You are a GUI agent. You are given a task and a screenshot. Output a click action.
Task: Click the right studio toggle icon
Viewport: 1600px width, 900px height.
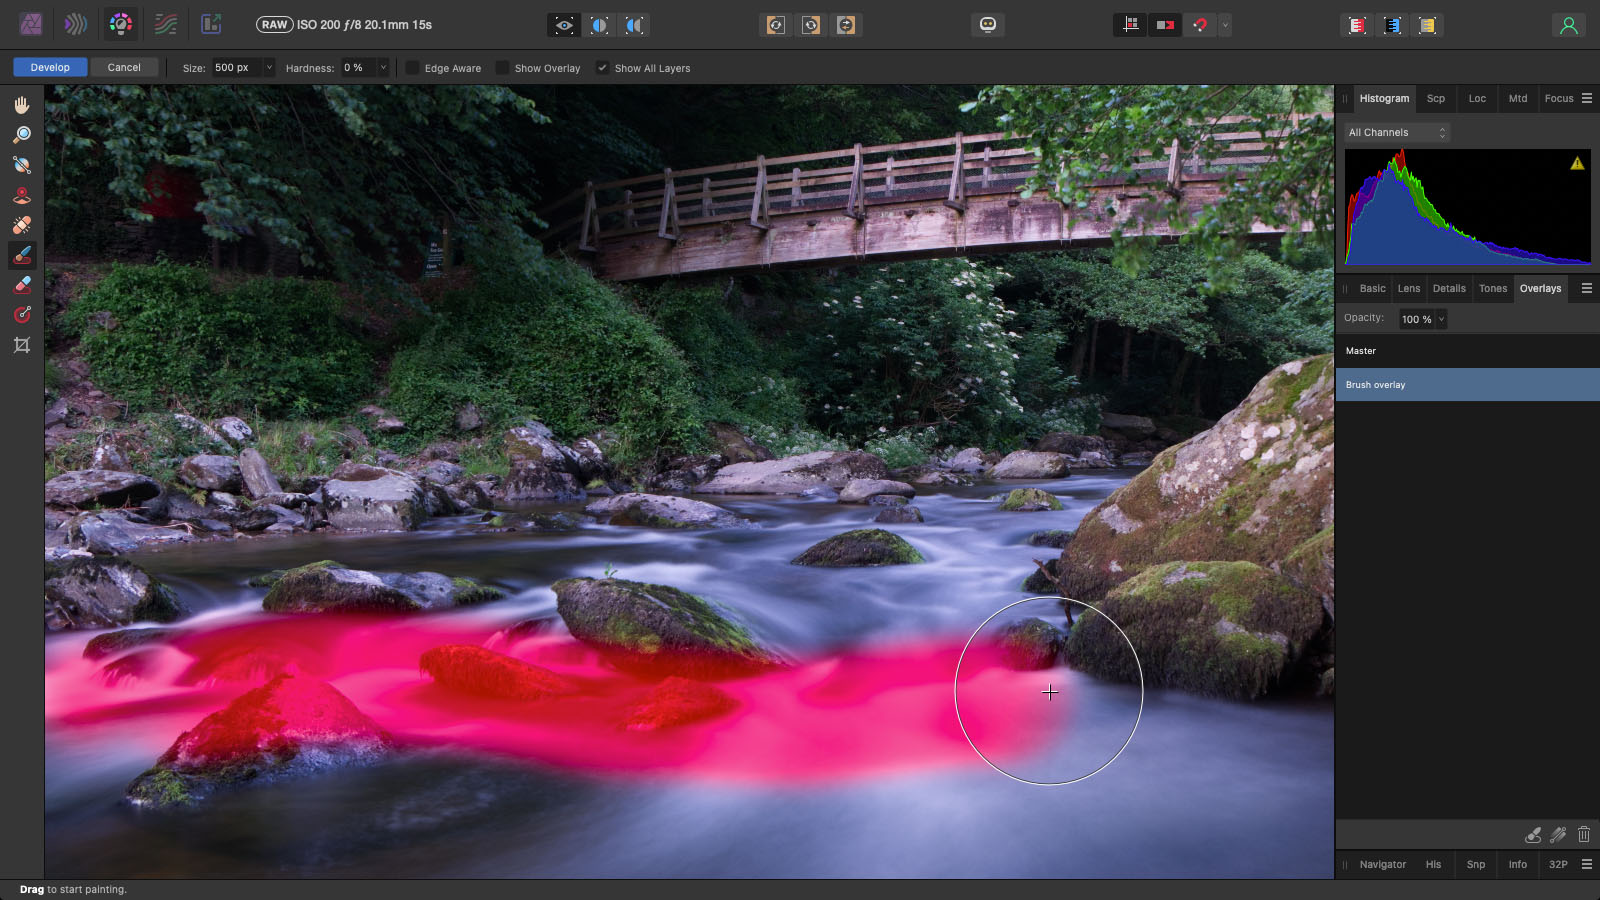[x=1427, y=25]
